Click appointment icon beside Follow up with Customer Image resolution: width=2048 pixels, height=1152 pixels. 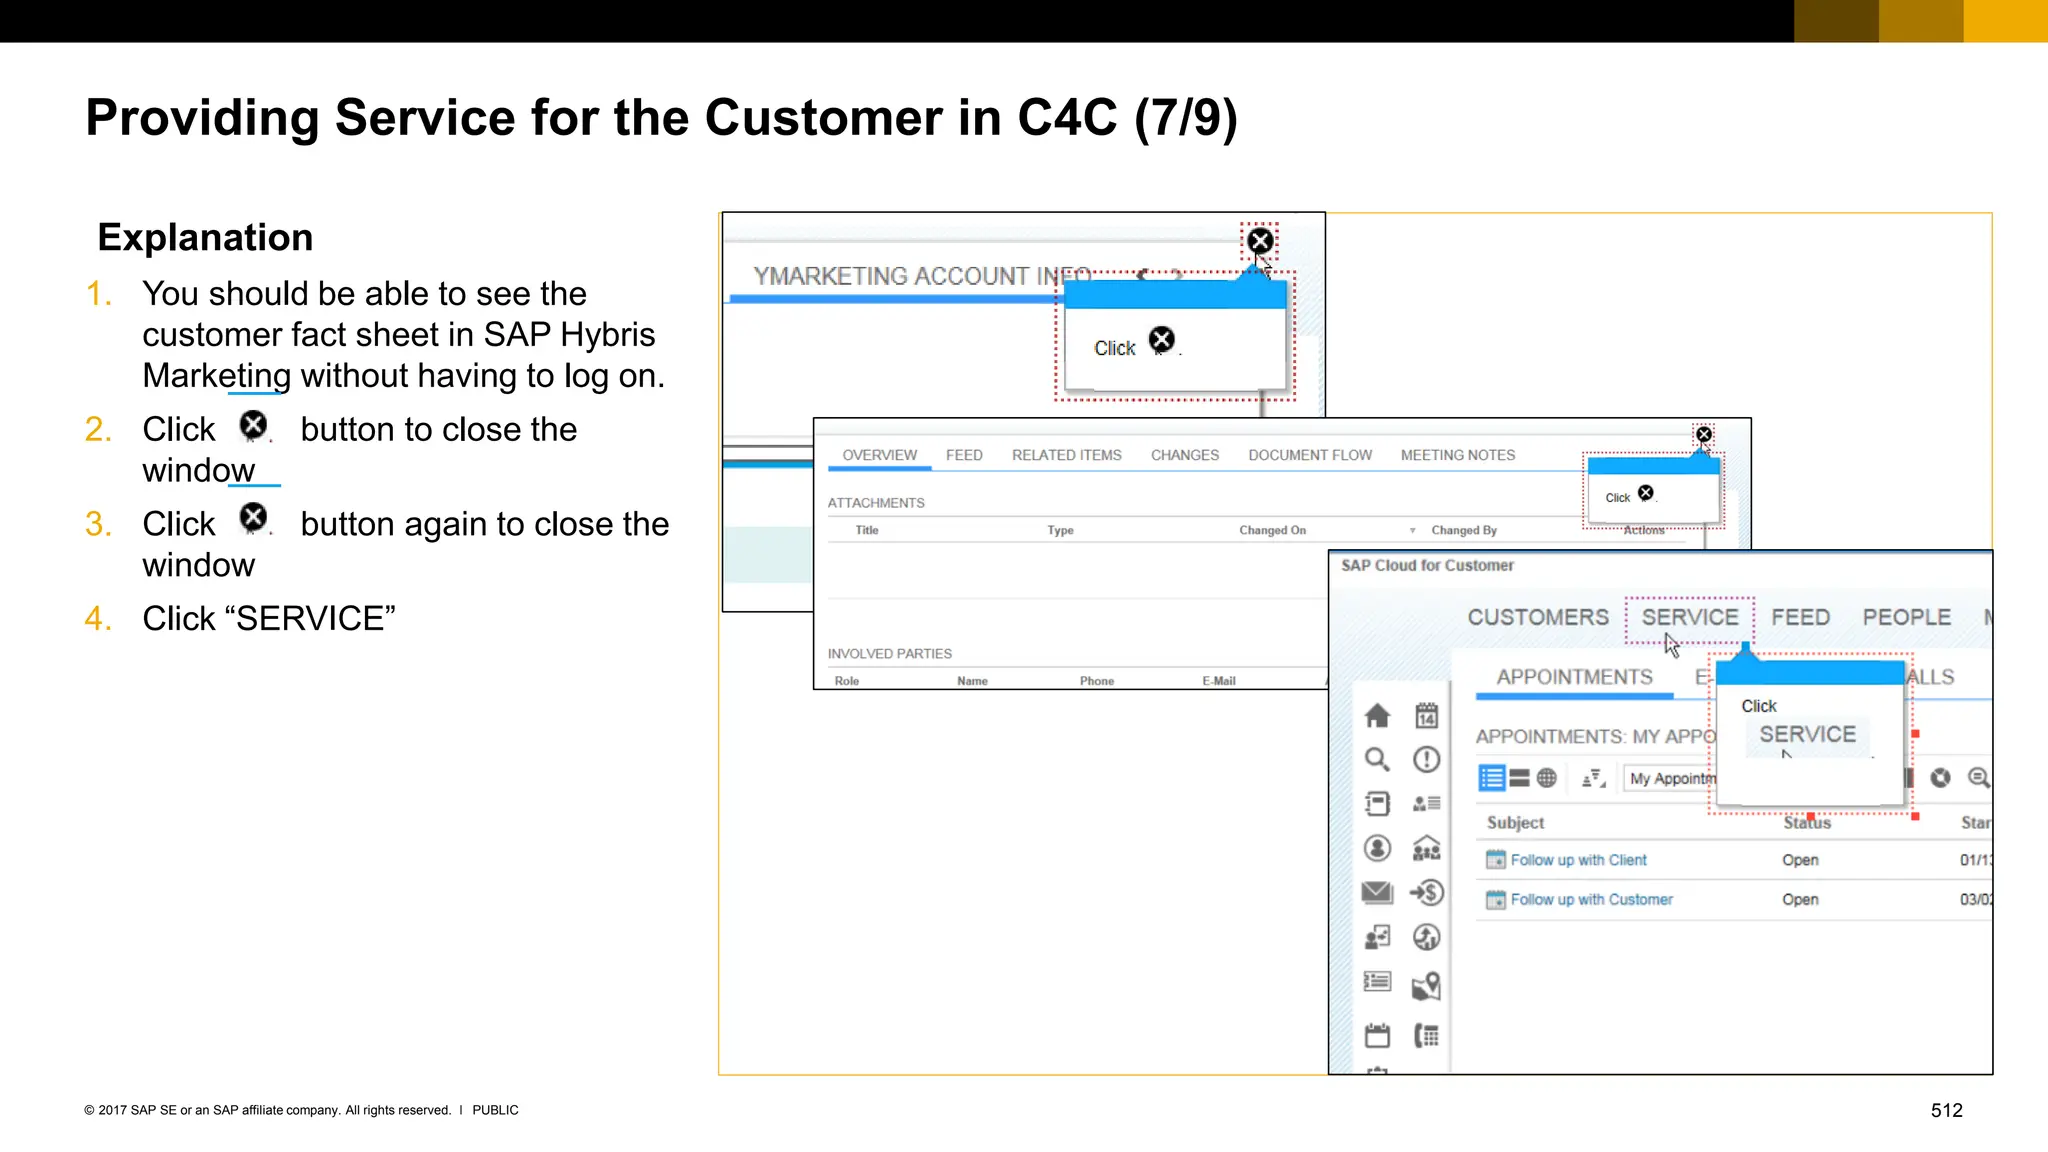pyautogui.click(x=1495, y=900)
